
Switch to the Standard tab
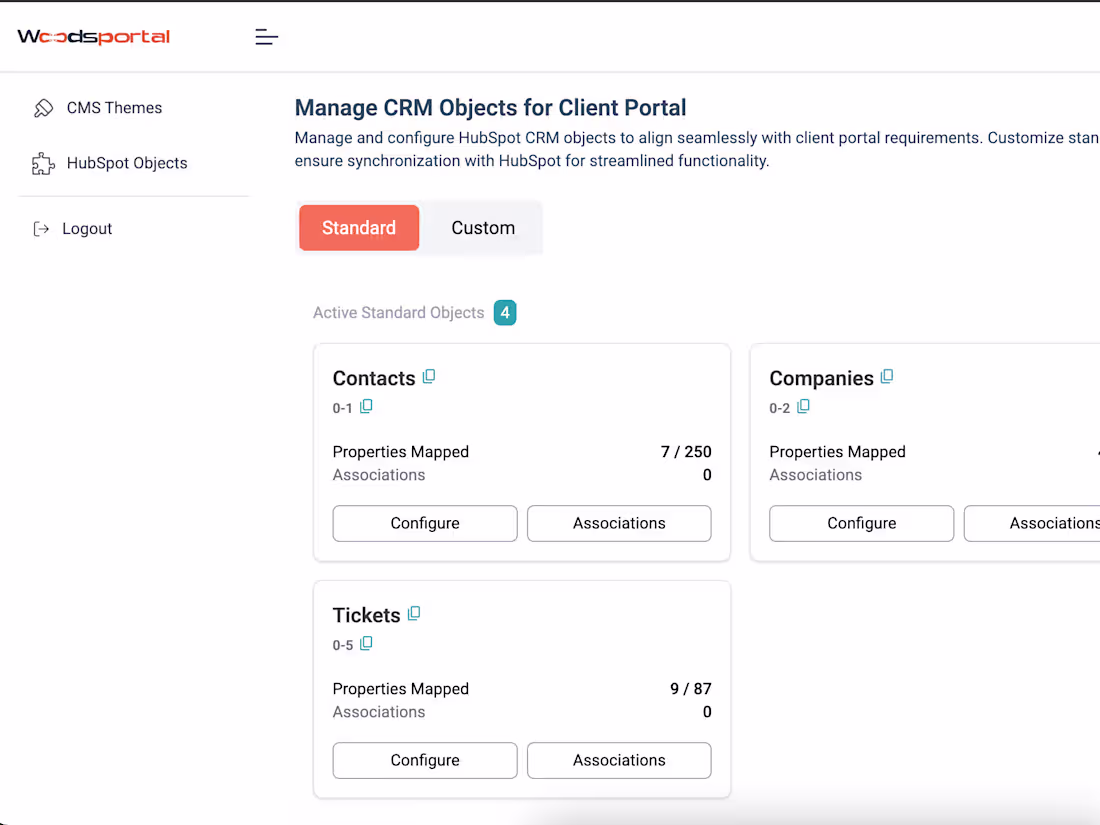pyautogui.click(x=358, y=228)
